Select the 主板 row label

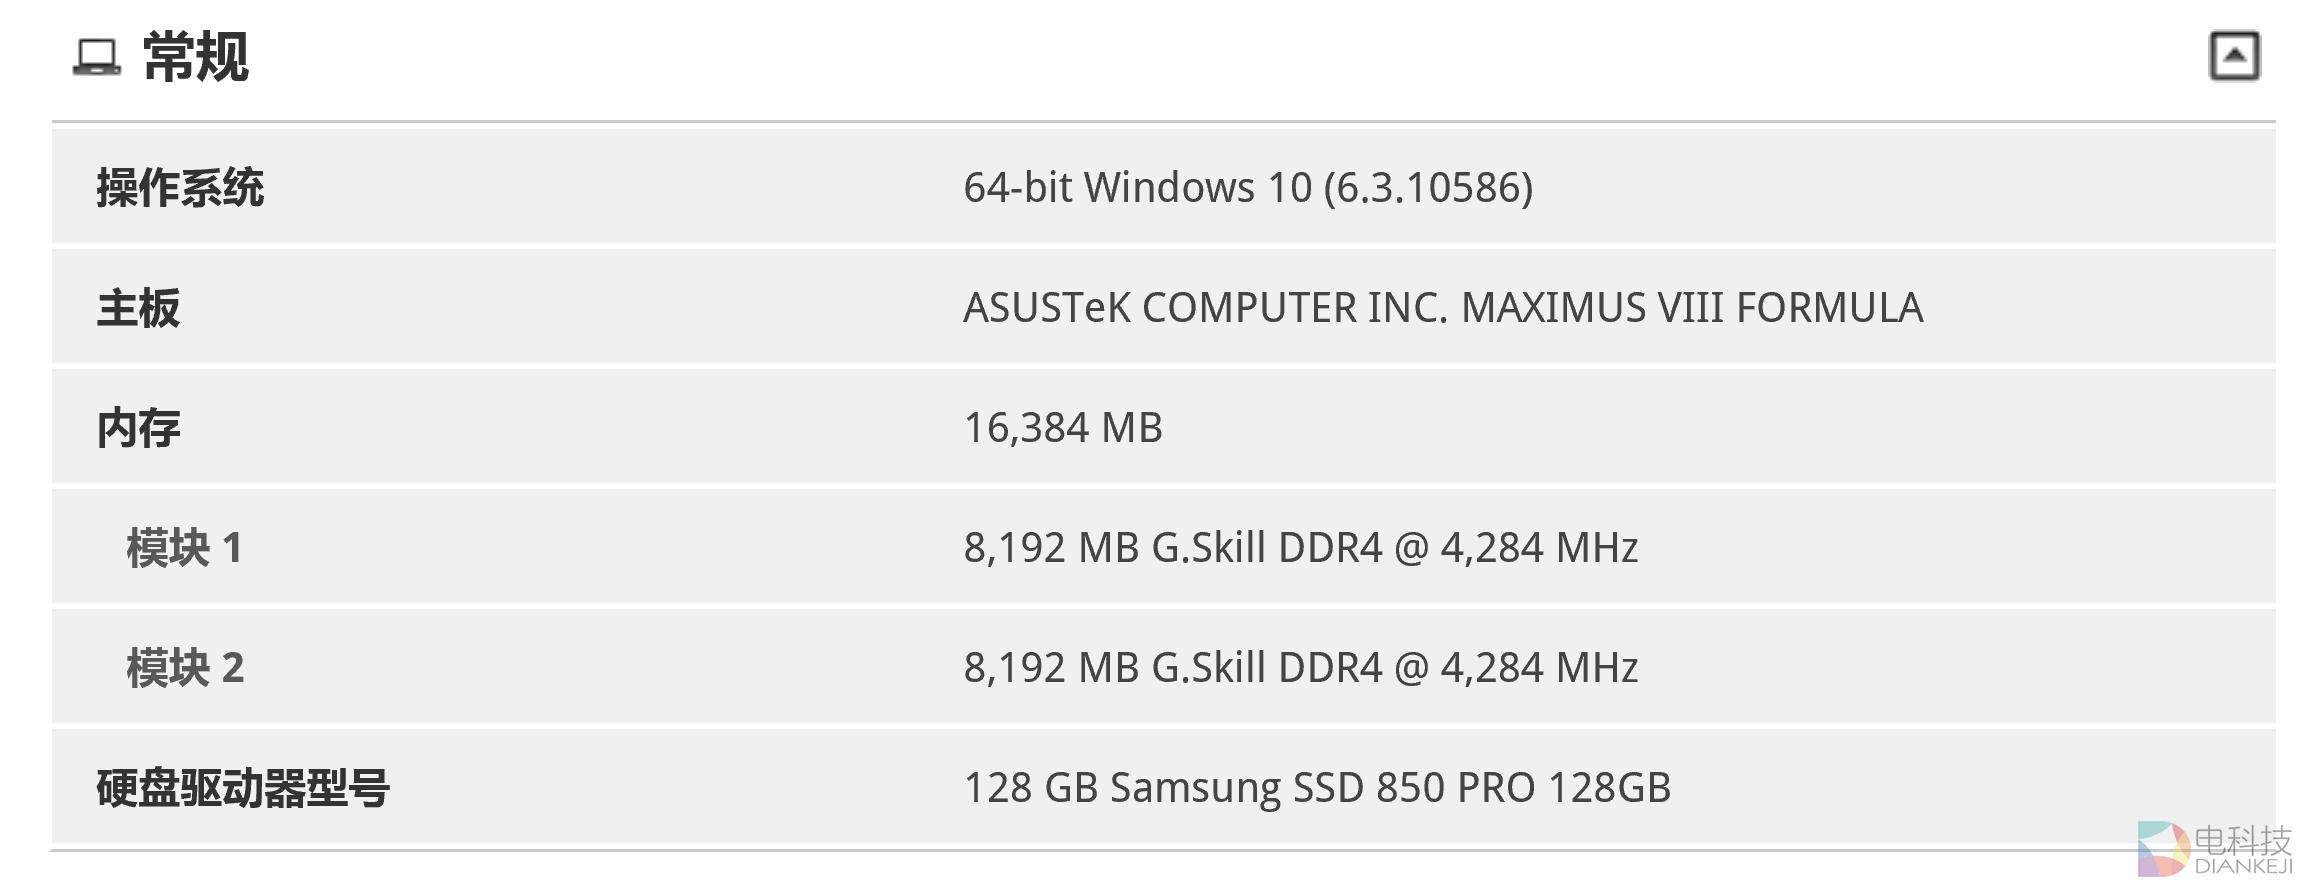pyautogui.click(x=140, y=307)
